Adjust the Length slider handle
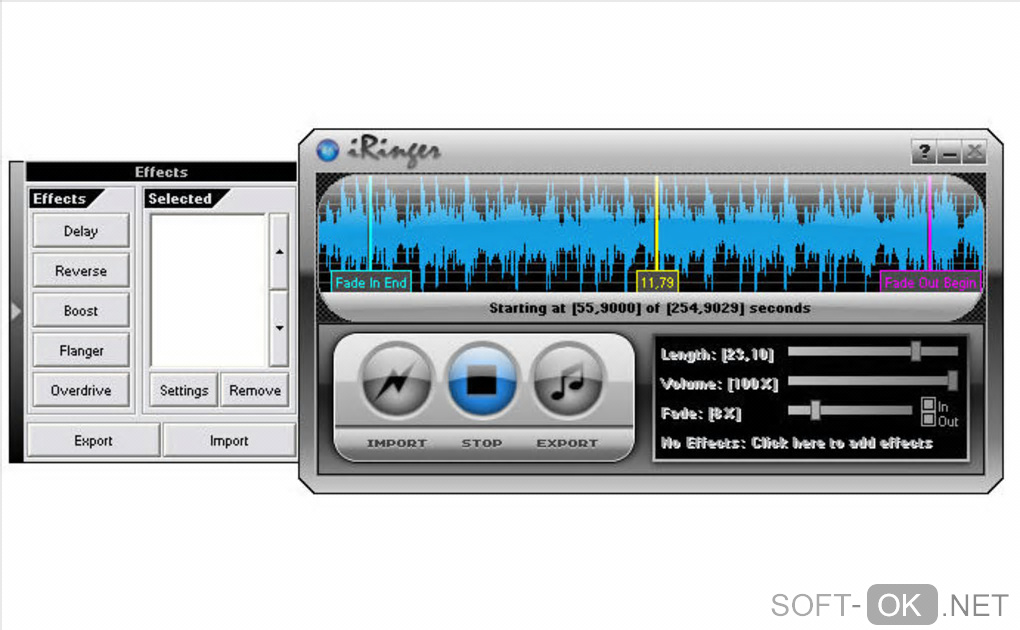 click(x=915, y=351)
